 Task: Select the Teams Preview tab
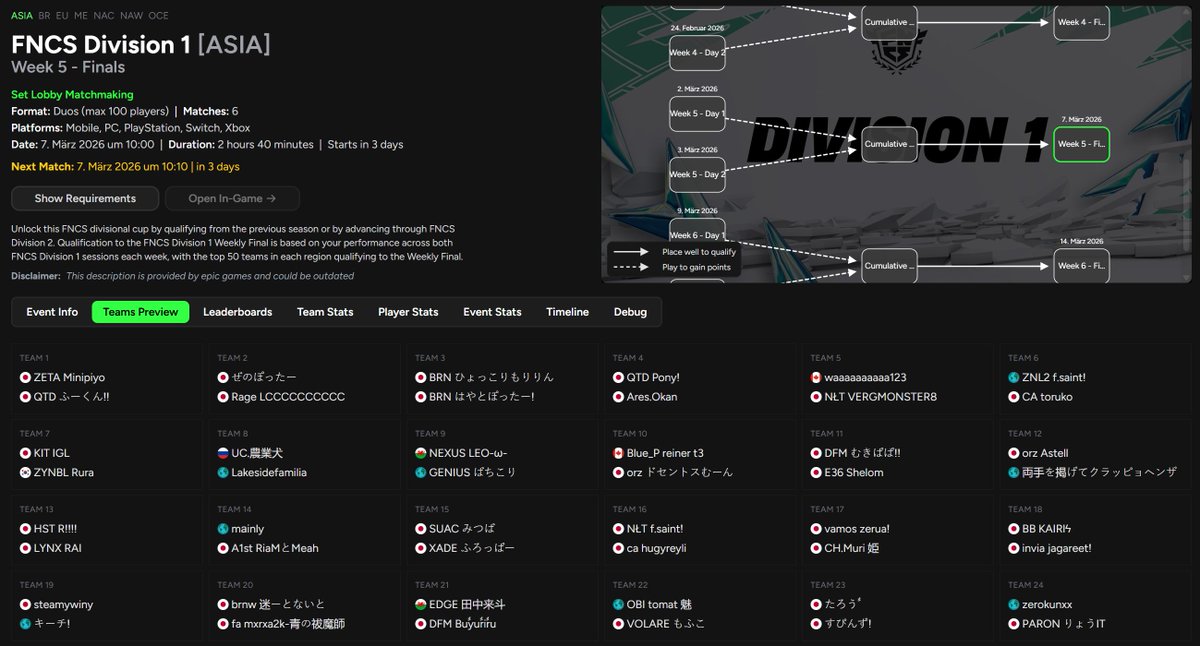pos(140,312)
